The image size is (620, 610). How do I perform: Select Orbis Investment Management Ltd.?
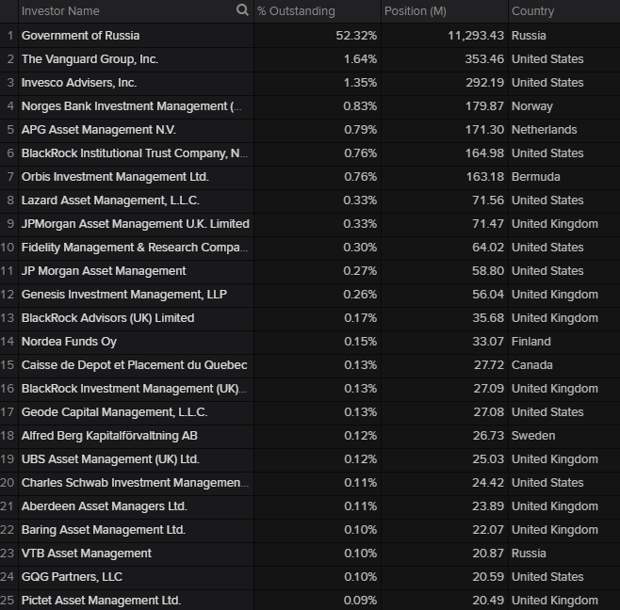pos(115,177)
